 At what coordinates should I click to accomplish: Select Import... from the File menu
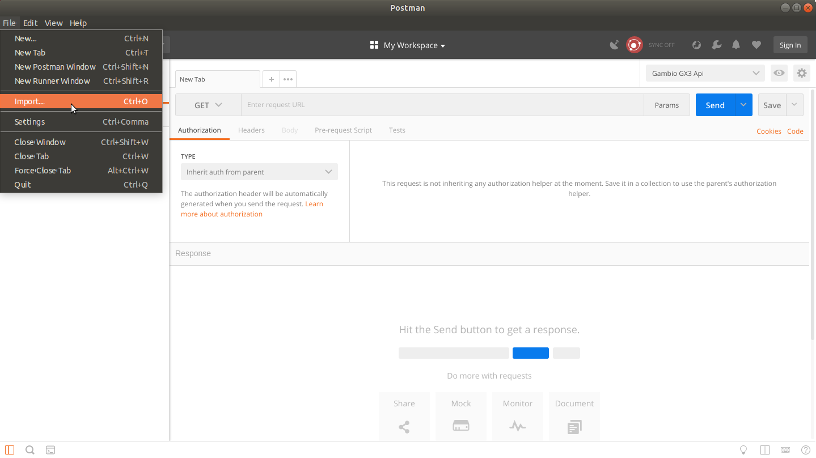pos(30,101)
